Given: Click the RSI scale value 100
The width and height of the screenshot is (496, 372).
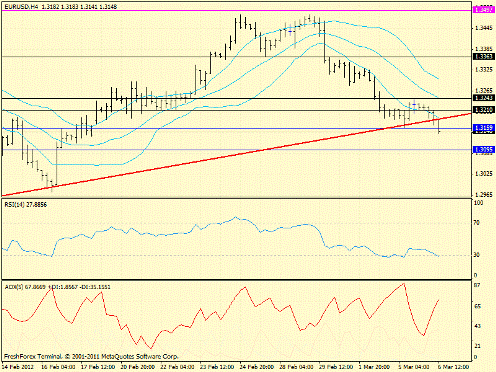Looking at the screenshot, I should (x=478, y=203).
